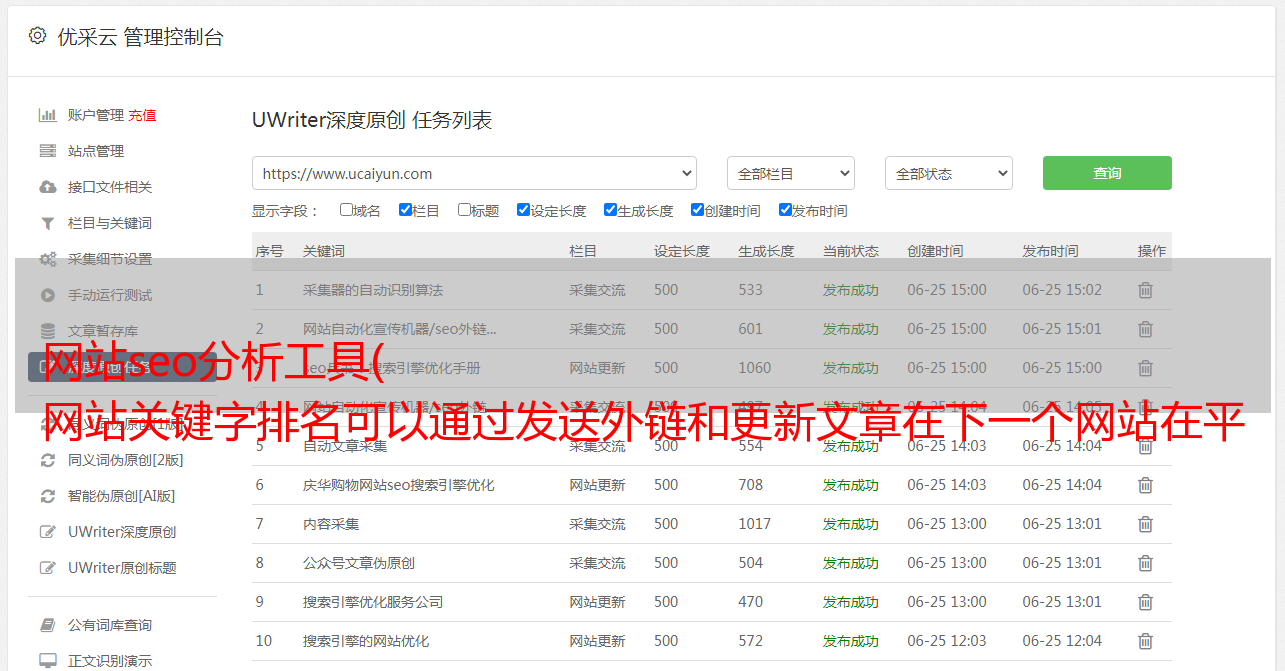Click the 发布时间 column header
Image resolution: width=1285 pixels, height=671 pixels.
pos(1050,251)
